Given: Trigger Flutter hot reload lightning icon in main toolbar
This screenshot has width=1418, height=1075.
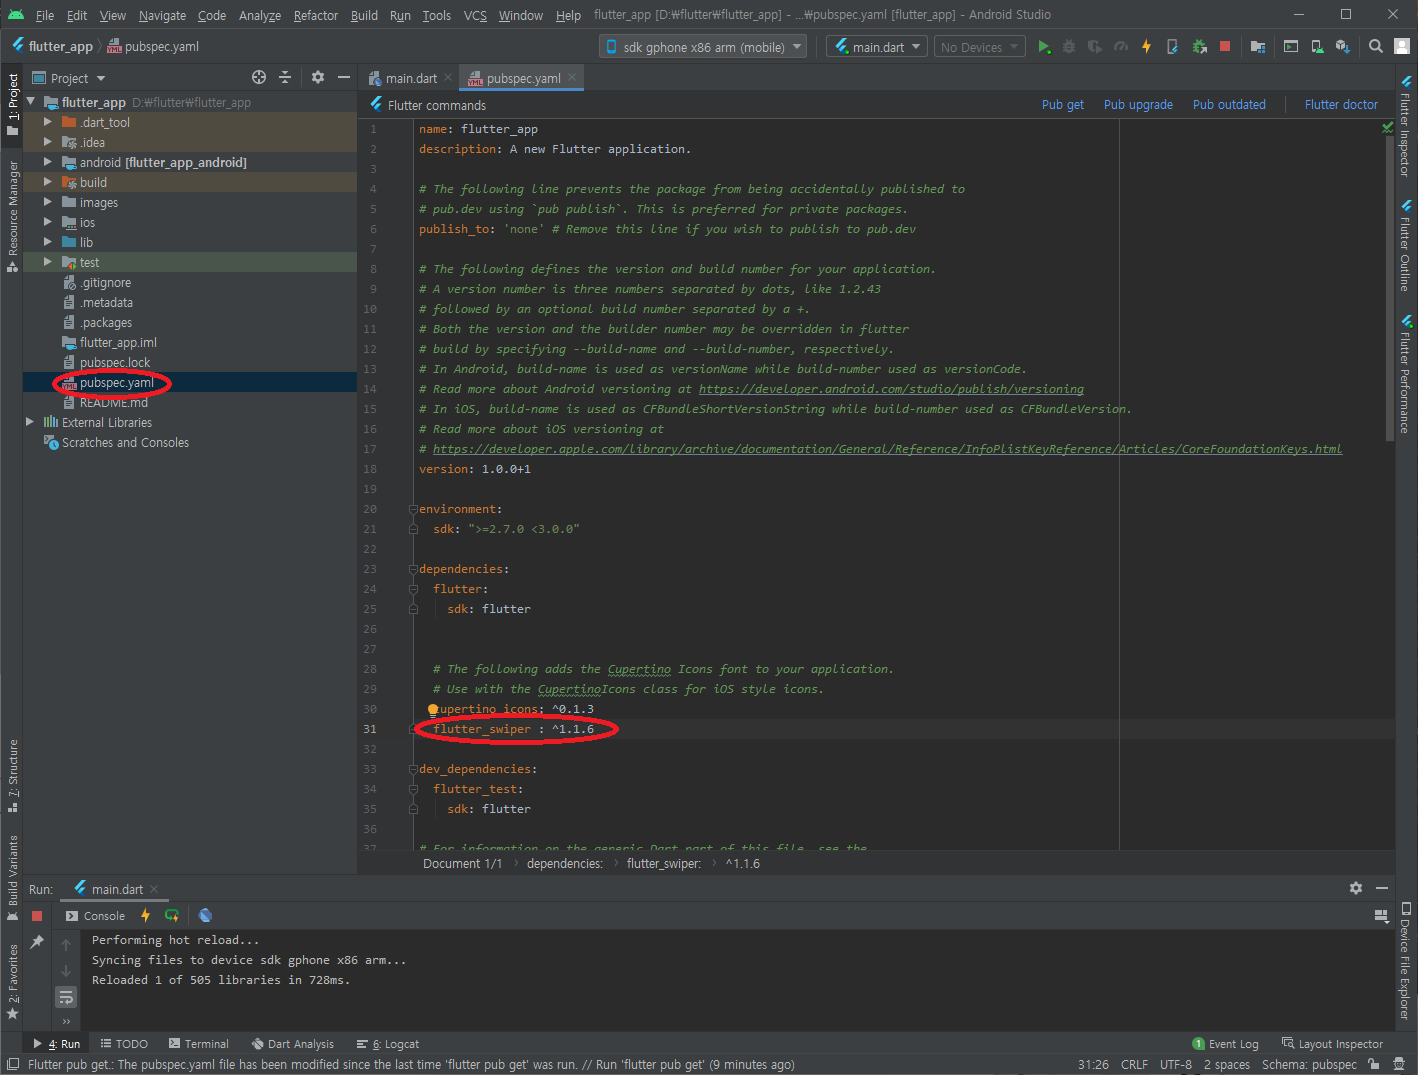Looking at the screenshot, I should (x=1147, y=47).
